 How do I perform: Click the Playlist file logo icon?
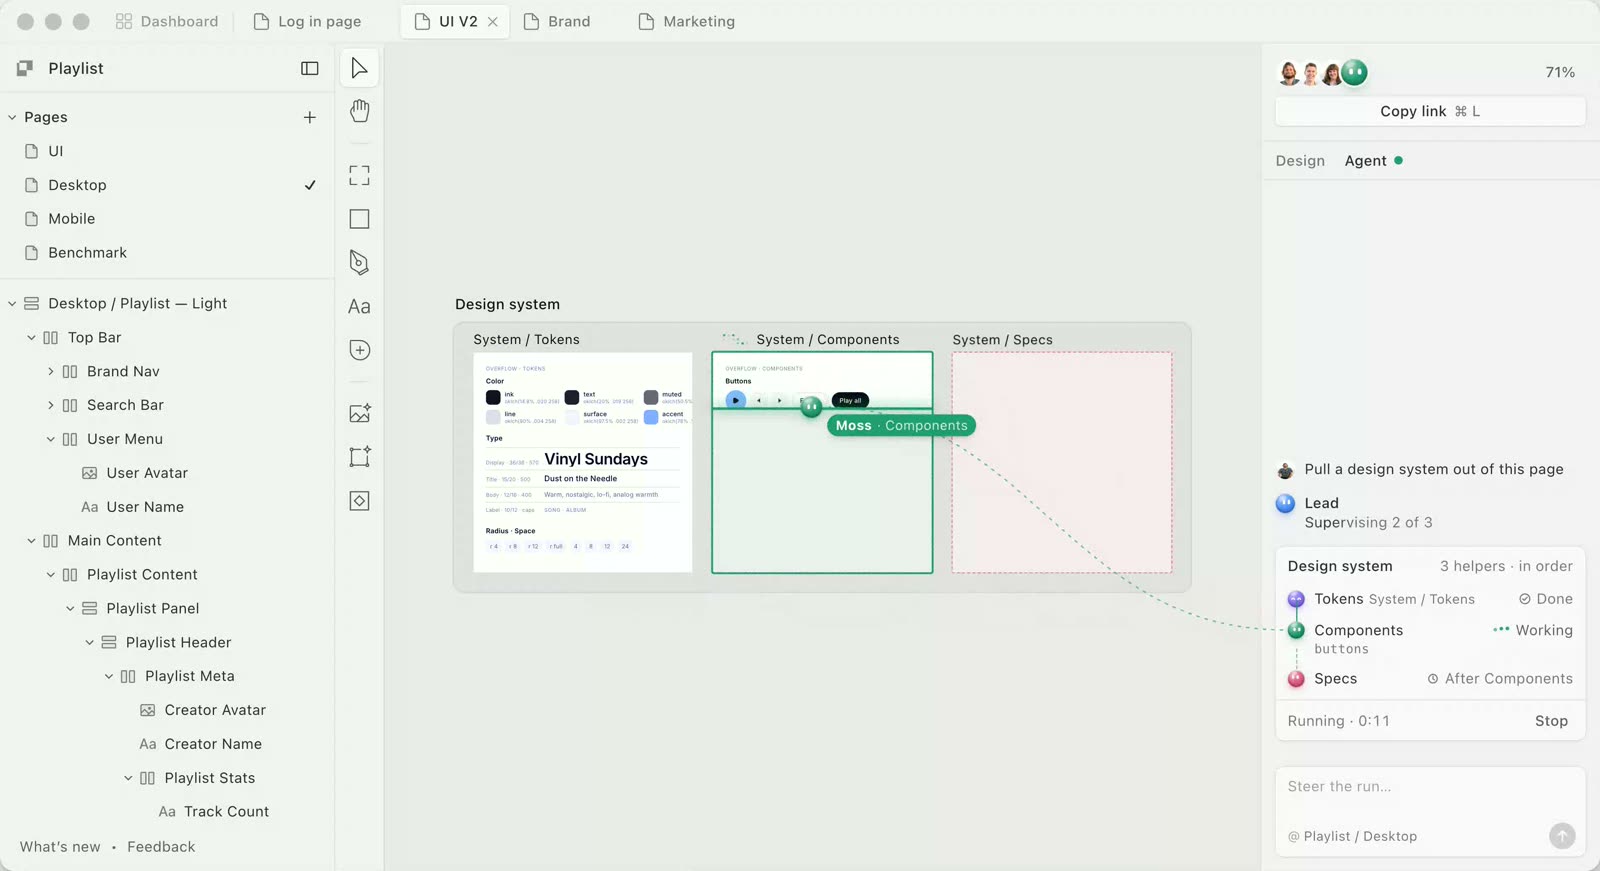point(25,68)
